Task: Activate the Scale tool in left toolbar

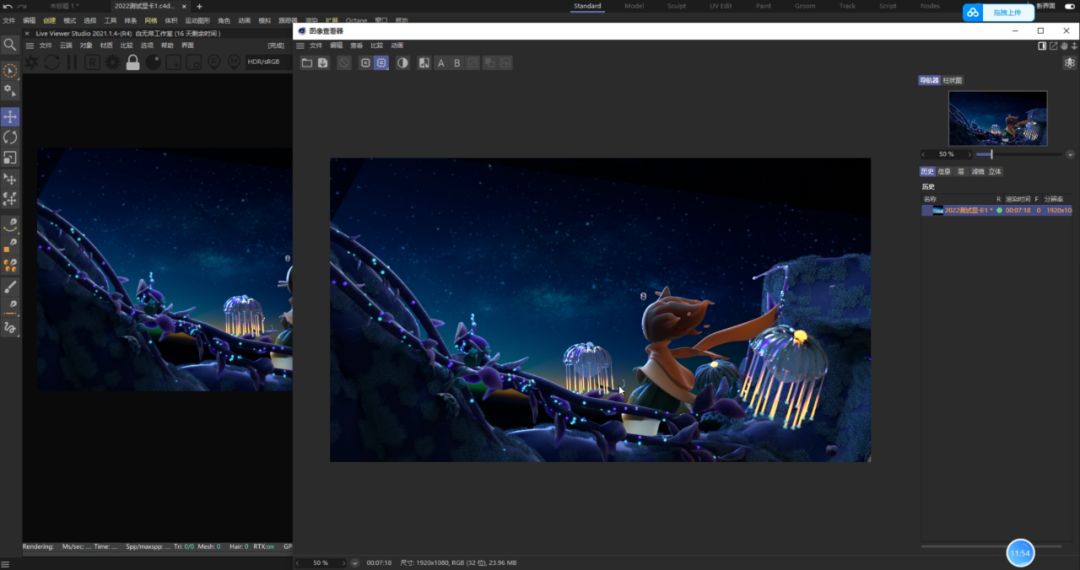Action: tap(10, 158)
